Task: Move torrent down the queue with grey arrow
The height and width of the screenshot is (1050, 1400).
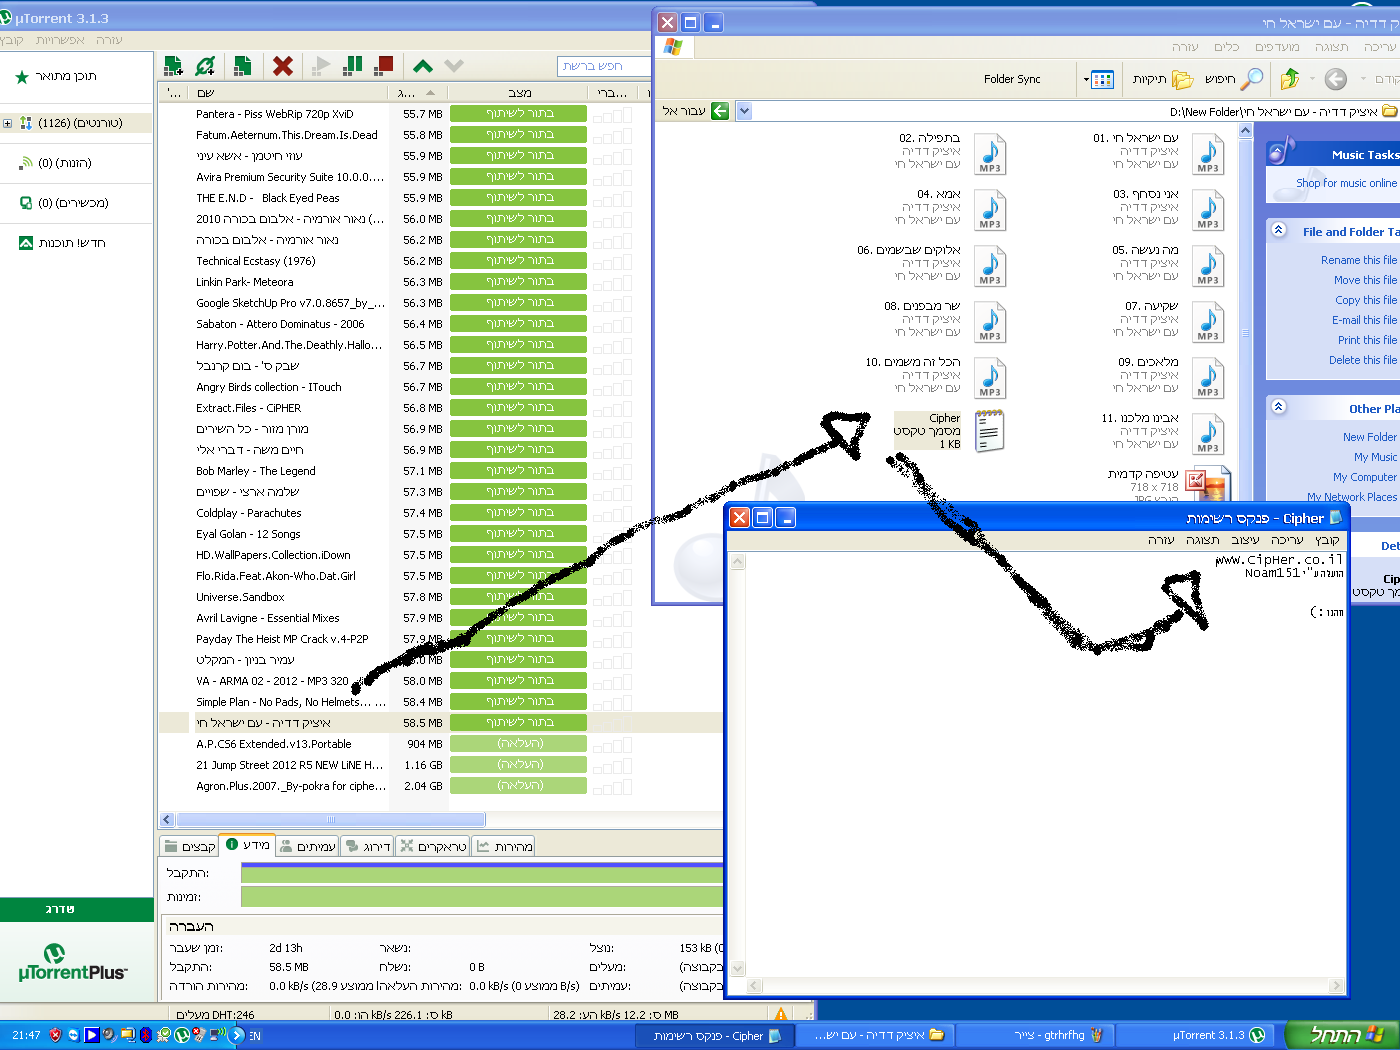Action: tap(454, 66)
